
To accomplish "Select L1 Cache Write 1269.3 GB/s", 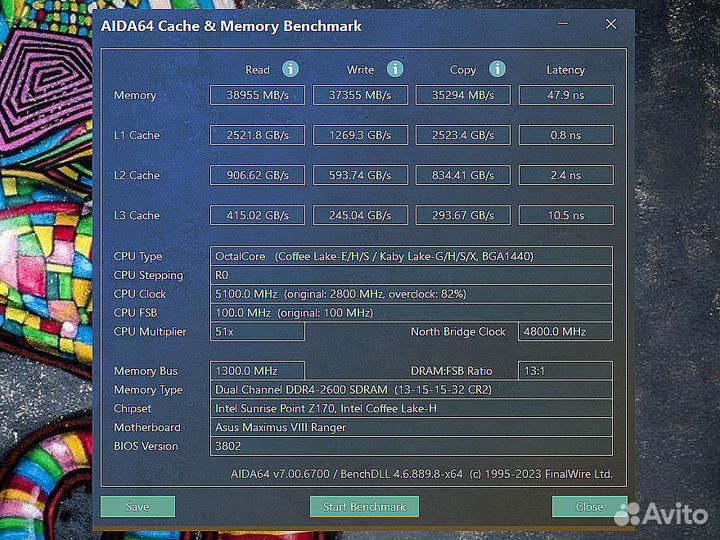I will pos(360,135).
